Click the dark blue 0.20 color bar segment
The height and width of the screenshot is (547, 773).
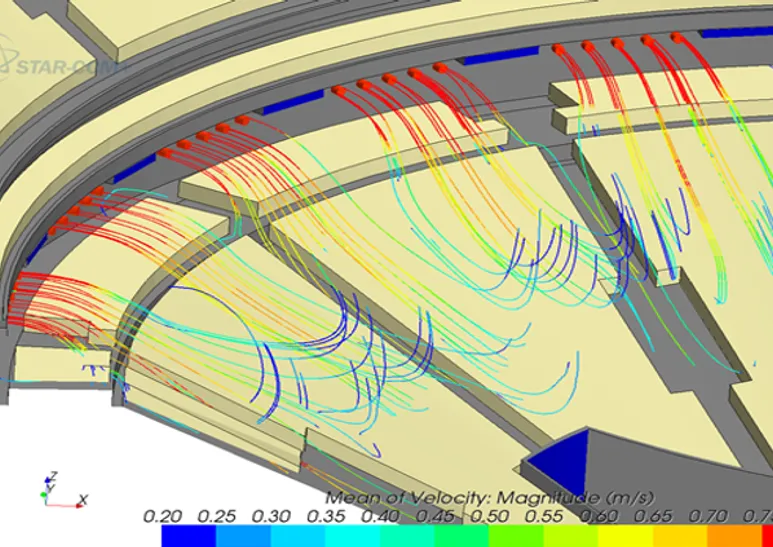187,536
